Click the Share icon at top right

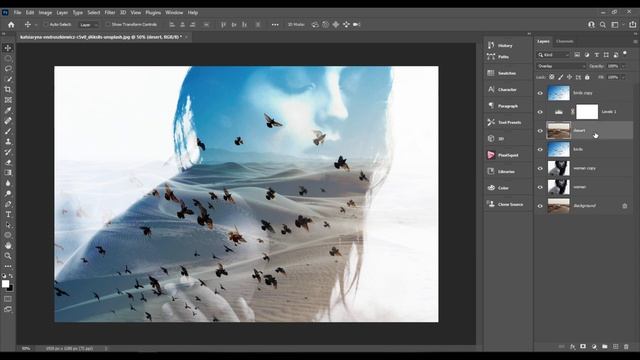point(633,25)
